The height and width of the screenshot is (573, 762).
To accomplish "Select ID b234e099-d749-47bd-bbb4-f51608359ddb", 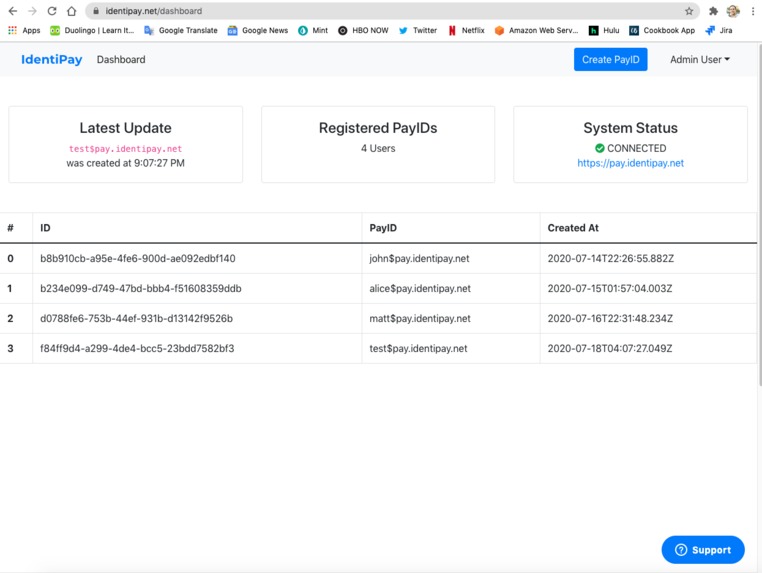I will pos(140,289).
